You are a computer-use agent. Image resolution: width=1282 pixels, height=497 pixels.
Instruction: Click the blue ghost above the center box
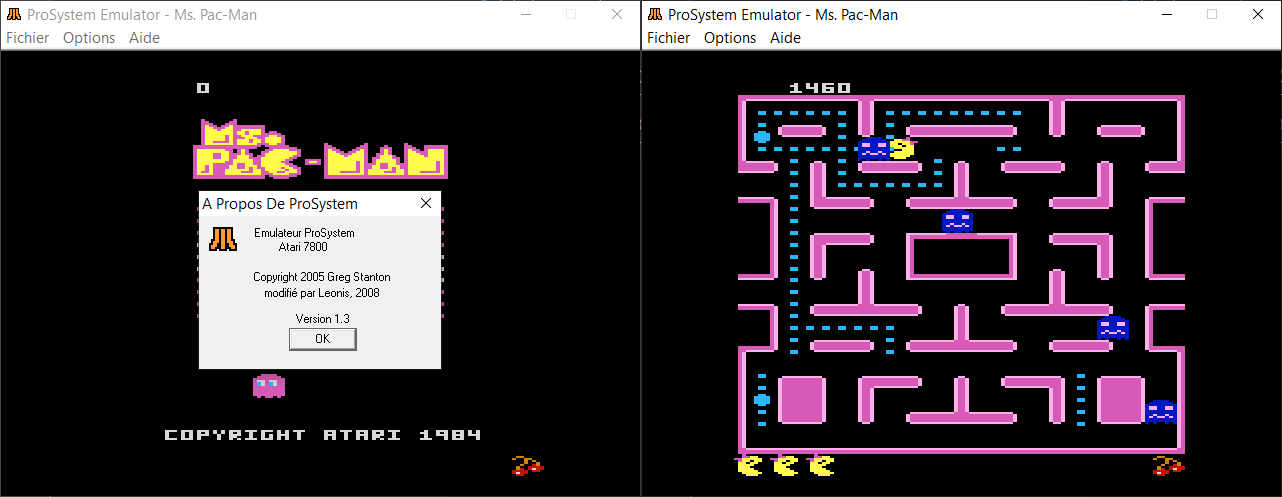[x=957, y=221]
